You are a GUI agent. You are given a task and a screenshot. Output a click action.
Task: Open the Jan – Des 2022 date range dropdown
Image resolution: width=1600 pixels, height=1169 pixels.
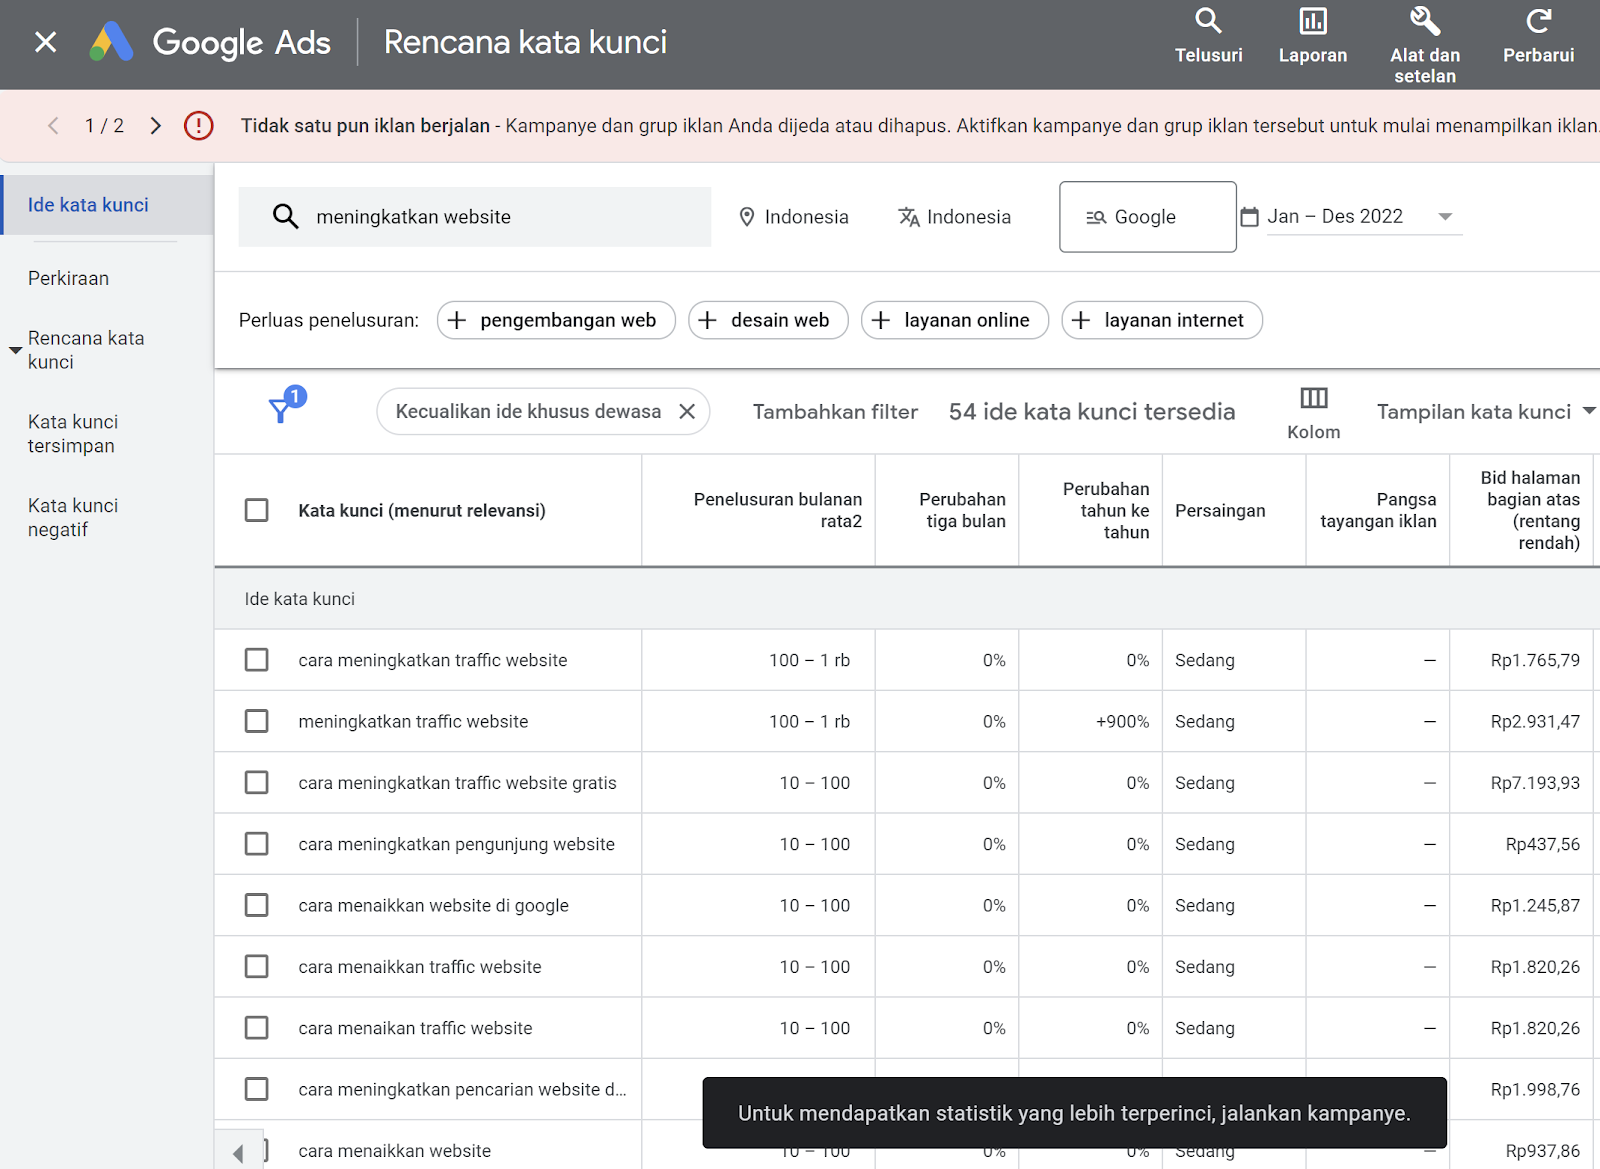pos(1364,217)
